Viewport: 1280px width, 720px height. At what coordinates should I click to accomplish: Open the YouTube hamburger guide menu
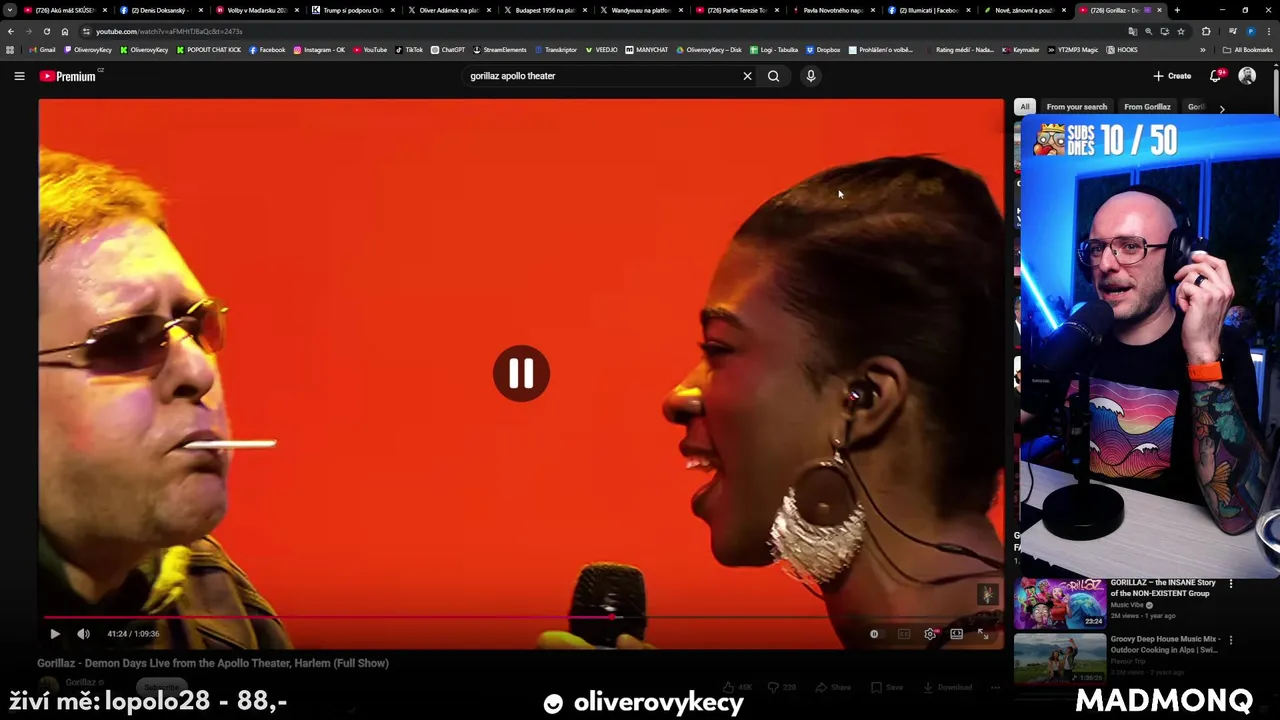[19, 76]
